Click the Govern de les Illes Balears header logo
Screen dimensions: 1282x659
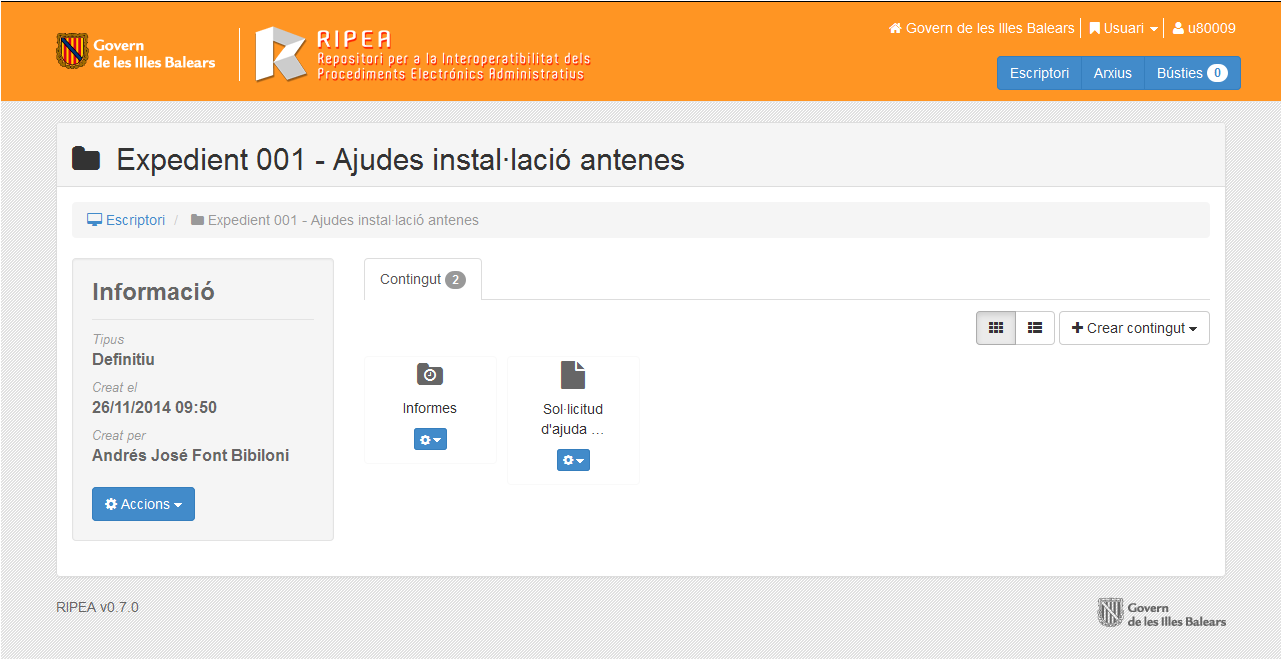136,53
